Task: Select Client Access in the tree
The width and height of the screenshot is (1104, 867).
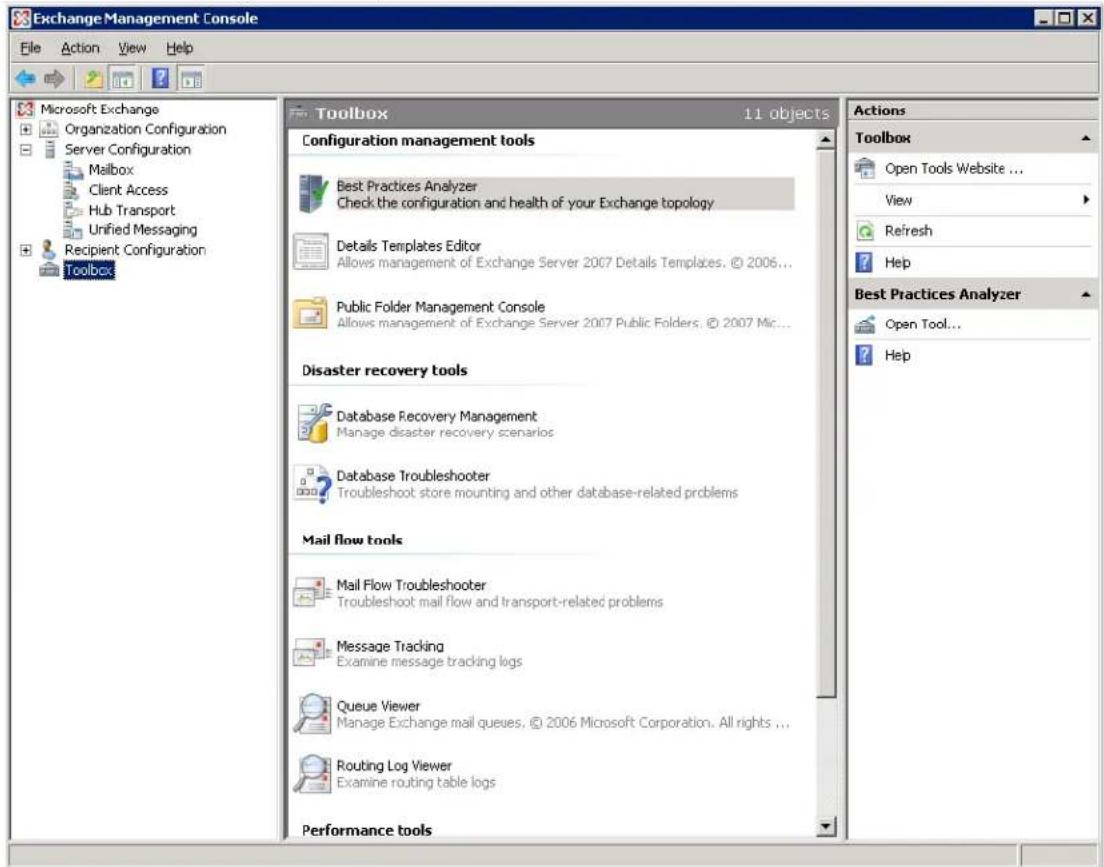Action: 128,190
